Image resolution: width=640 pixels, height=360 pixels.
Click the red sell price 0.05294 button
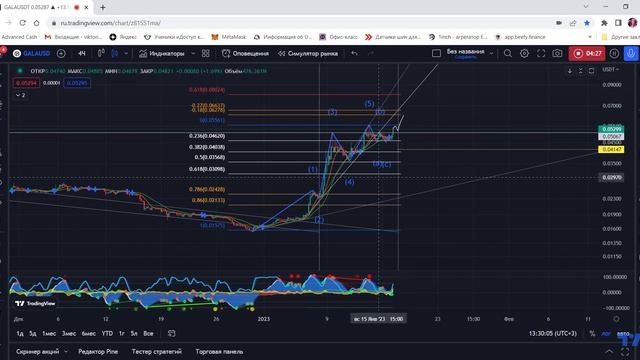27,83
